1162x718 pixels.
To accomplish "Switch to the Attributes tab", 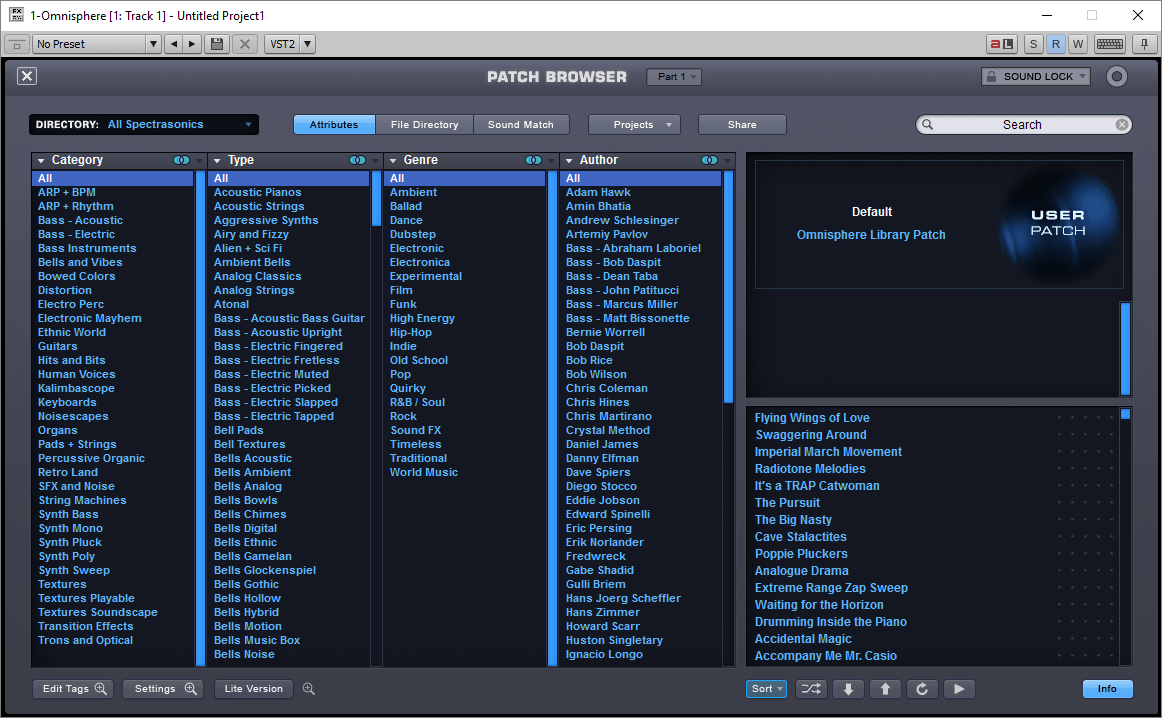I will click(334, 124).
